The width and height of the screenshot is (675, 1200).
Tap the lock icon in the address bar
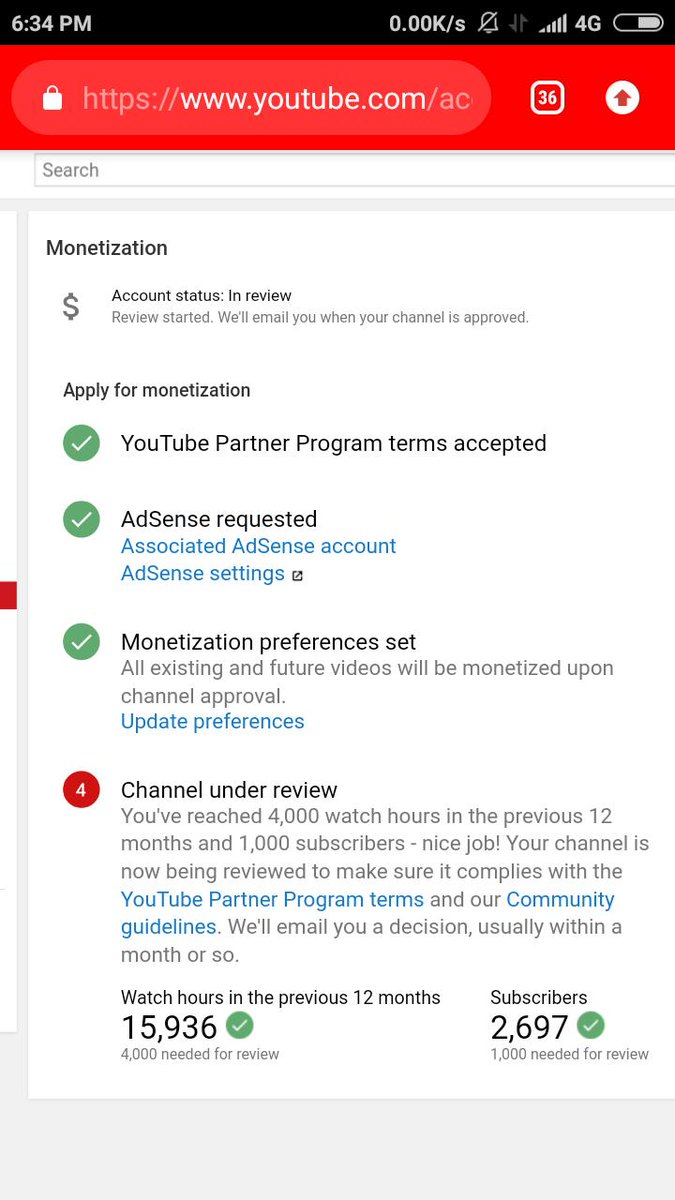pos(53,98)
